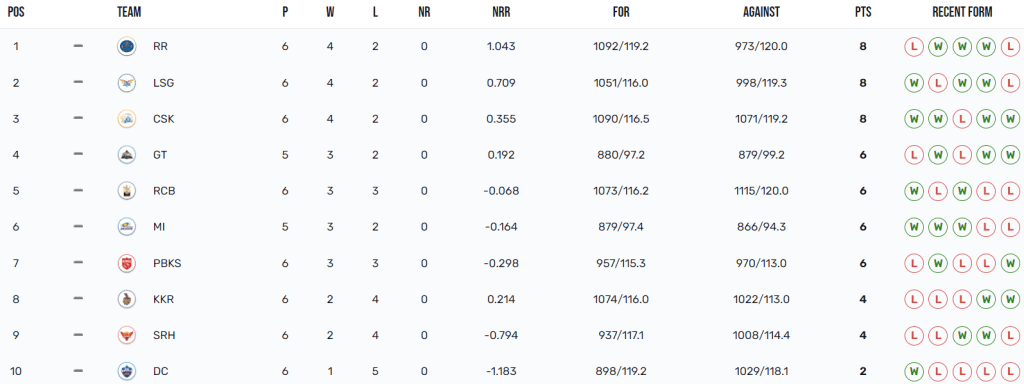Click the LSG team logo
This screenshot has width=1024, height=384.
pos(126,83)
